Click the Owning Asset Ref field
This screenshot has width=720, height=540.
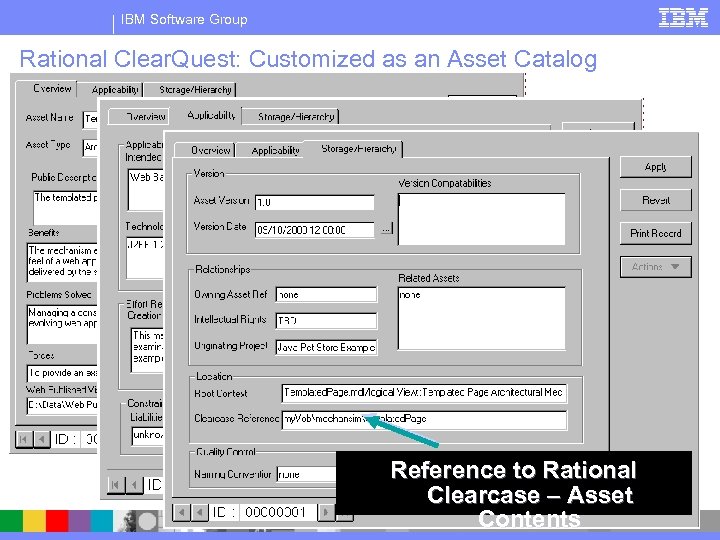326,294
